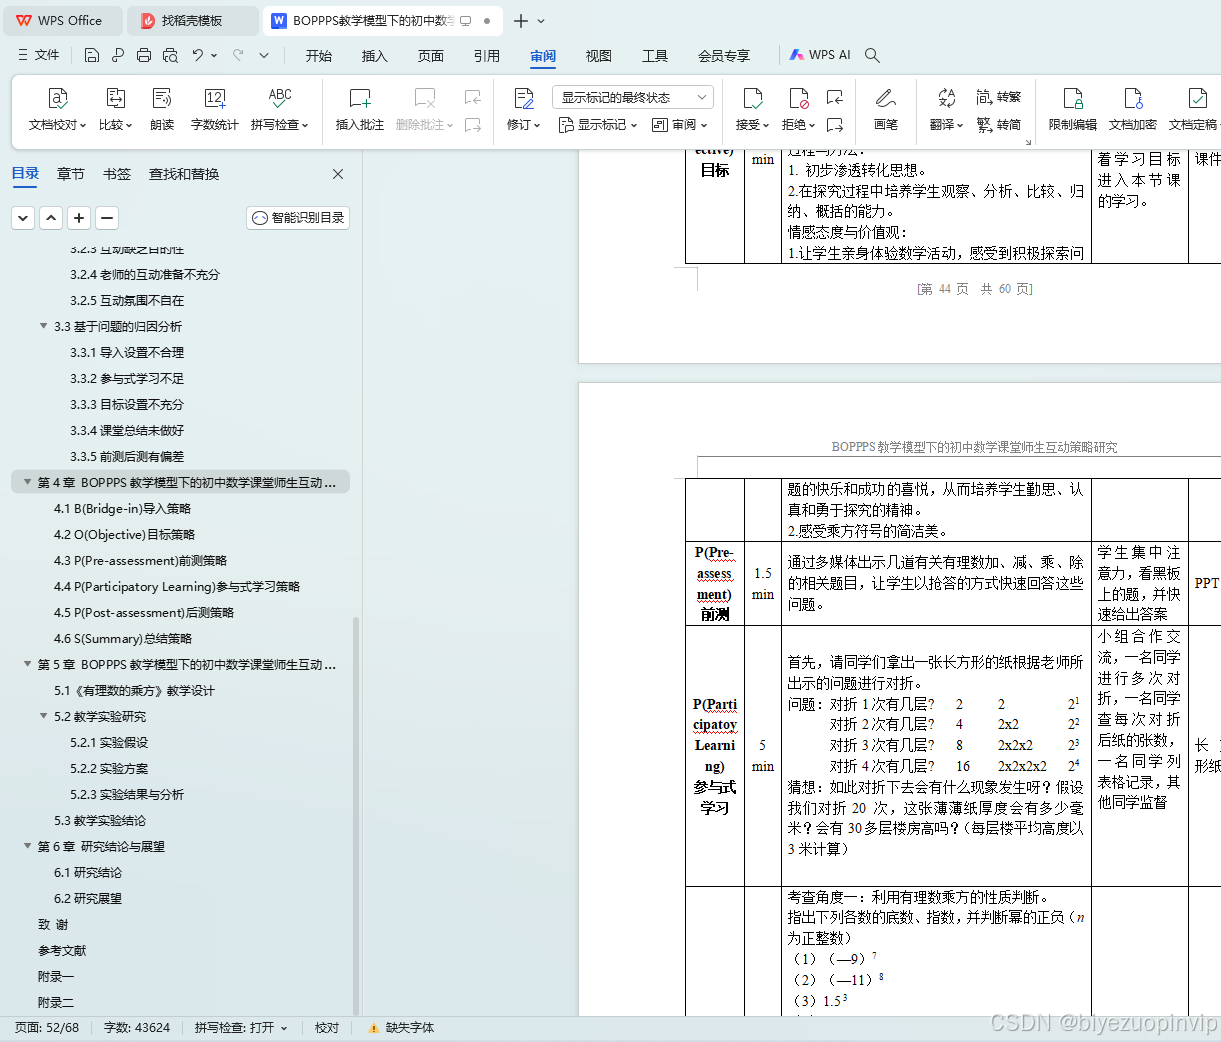Screen dimensions: 1221x1042
Task: Click the outline minus level button
Action: 107,217
